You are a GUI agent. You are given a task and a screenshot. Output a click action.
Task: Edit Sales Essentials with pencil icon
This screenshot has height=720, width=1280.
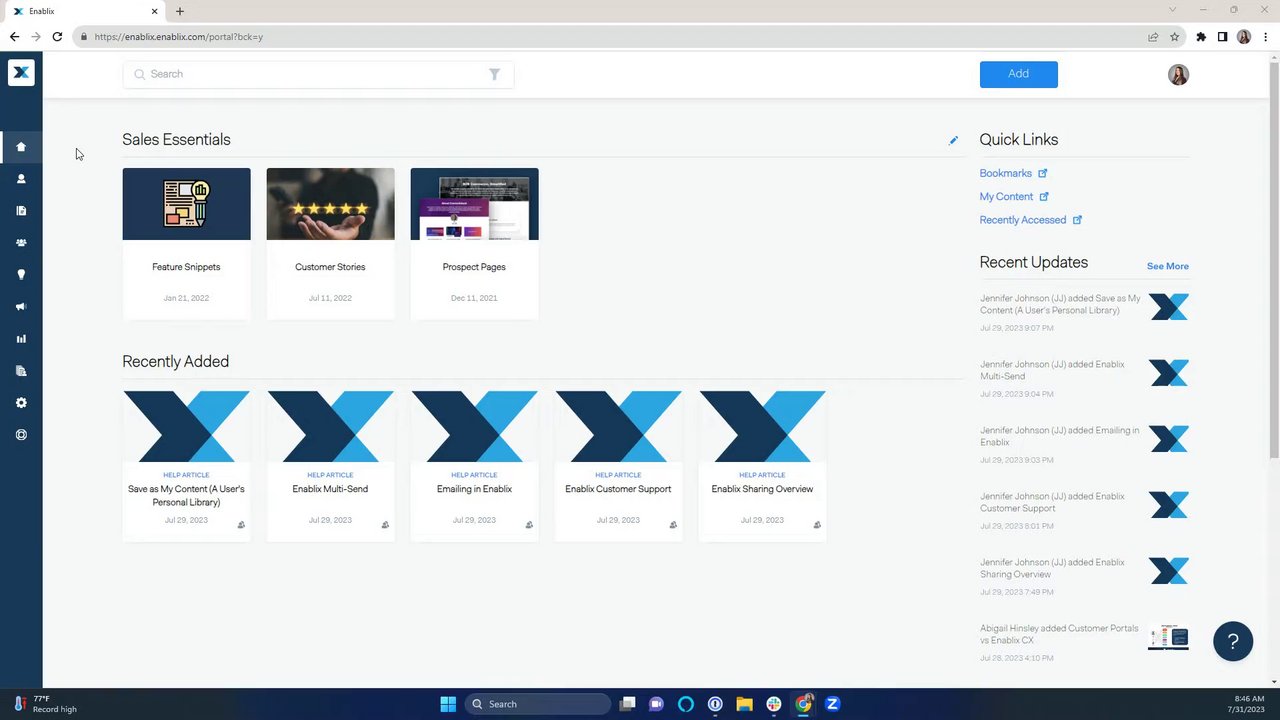click(x=953, y=141)
